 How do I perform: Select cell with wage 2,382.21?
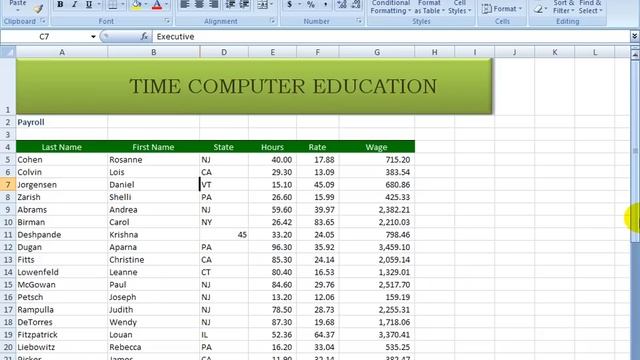click(x=377, y=210)
